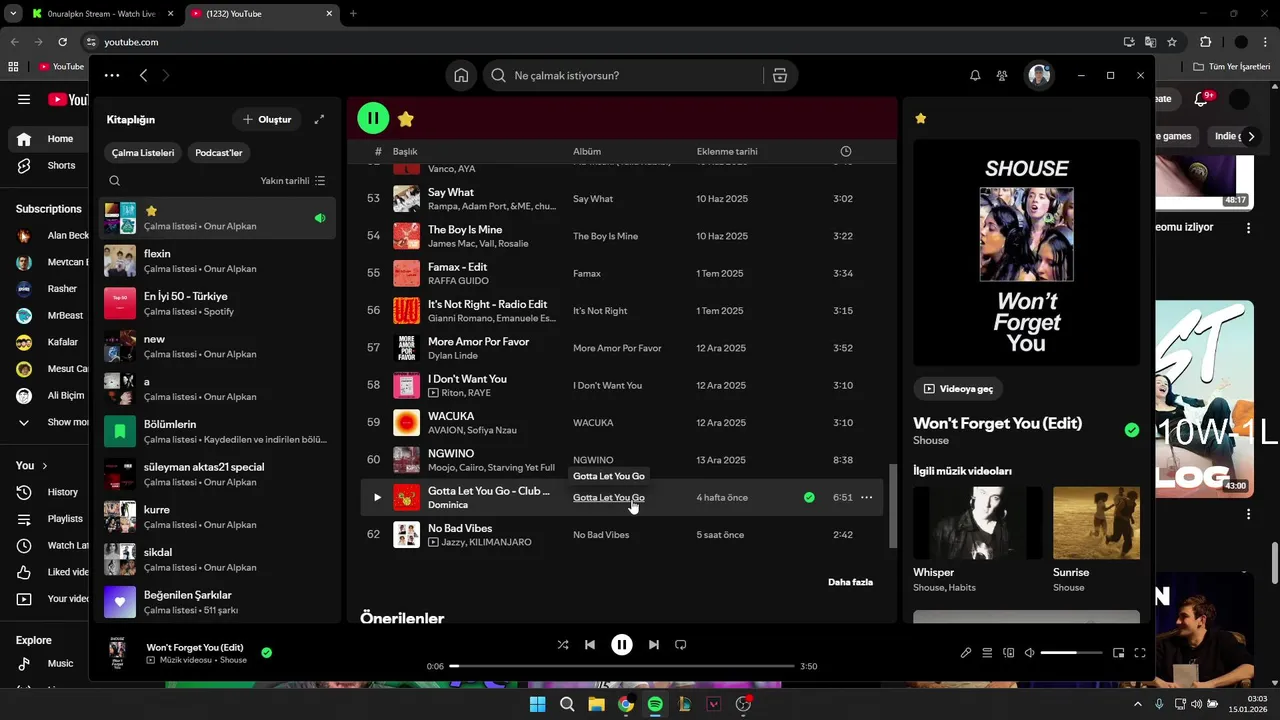This screenshot has width=1280, height=720.
Task: Toggle saved check in now-playing bar
Action: (266, 652)
